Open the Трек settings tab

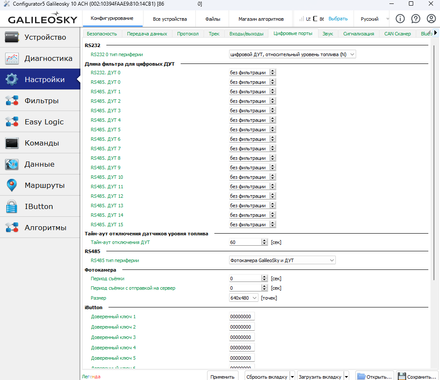click(x=214, y=34)
